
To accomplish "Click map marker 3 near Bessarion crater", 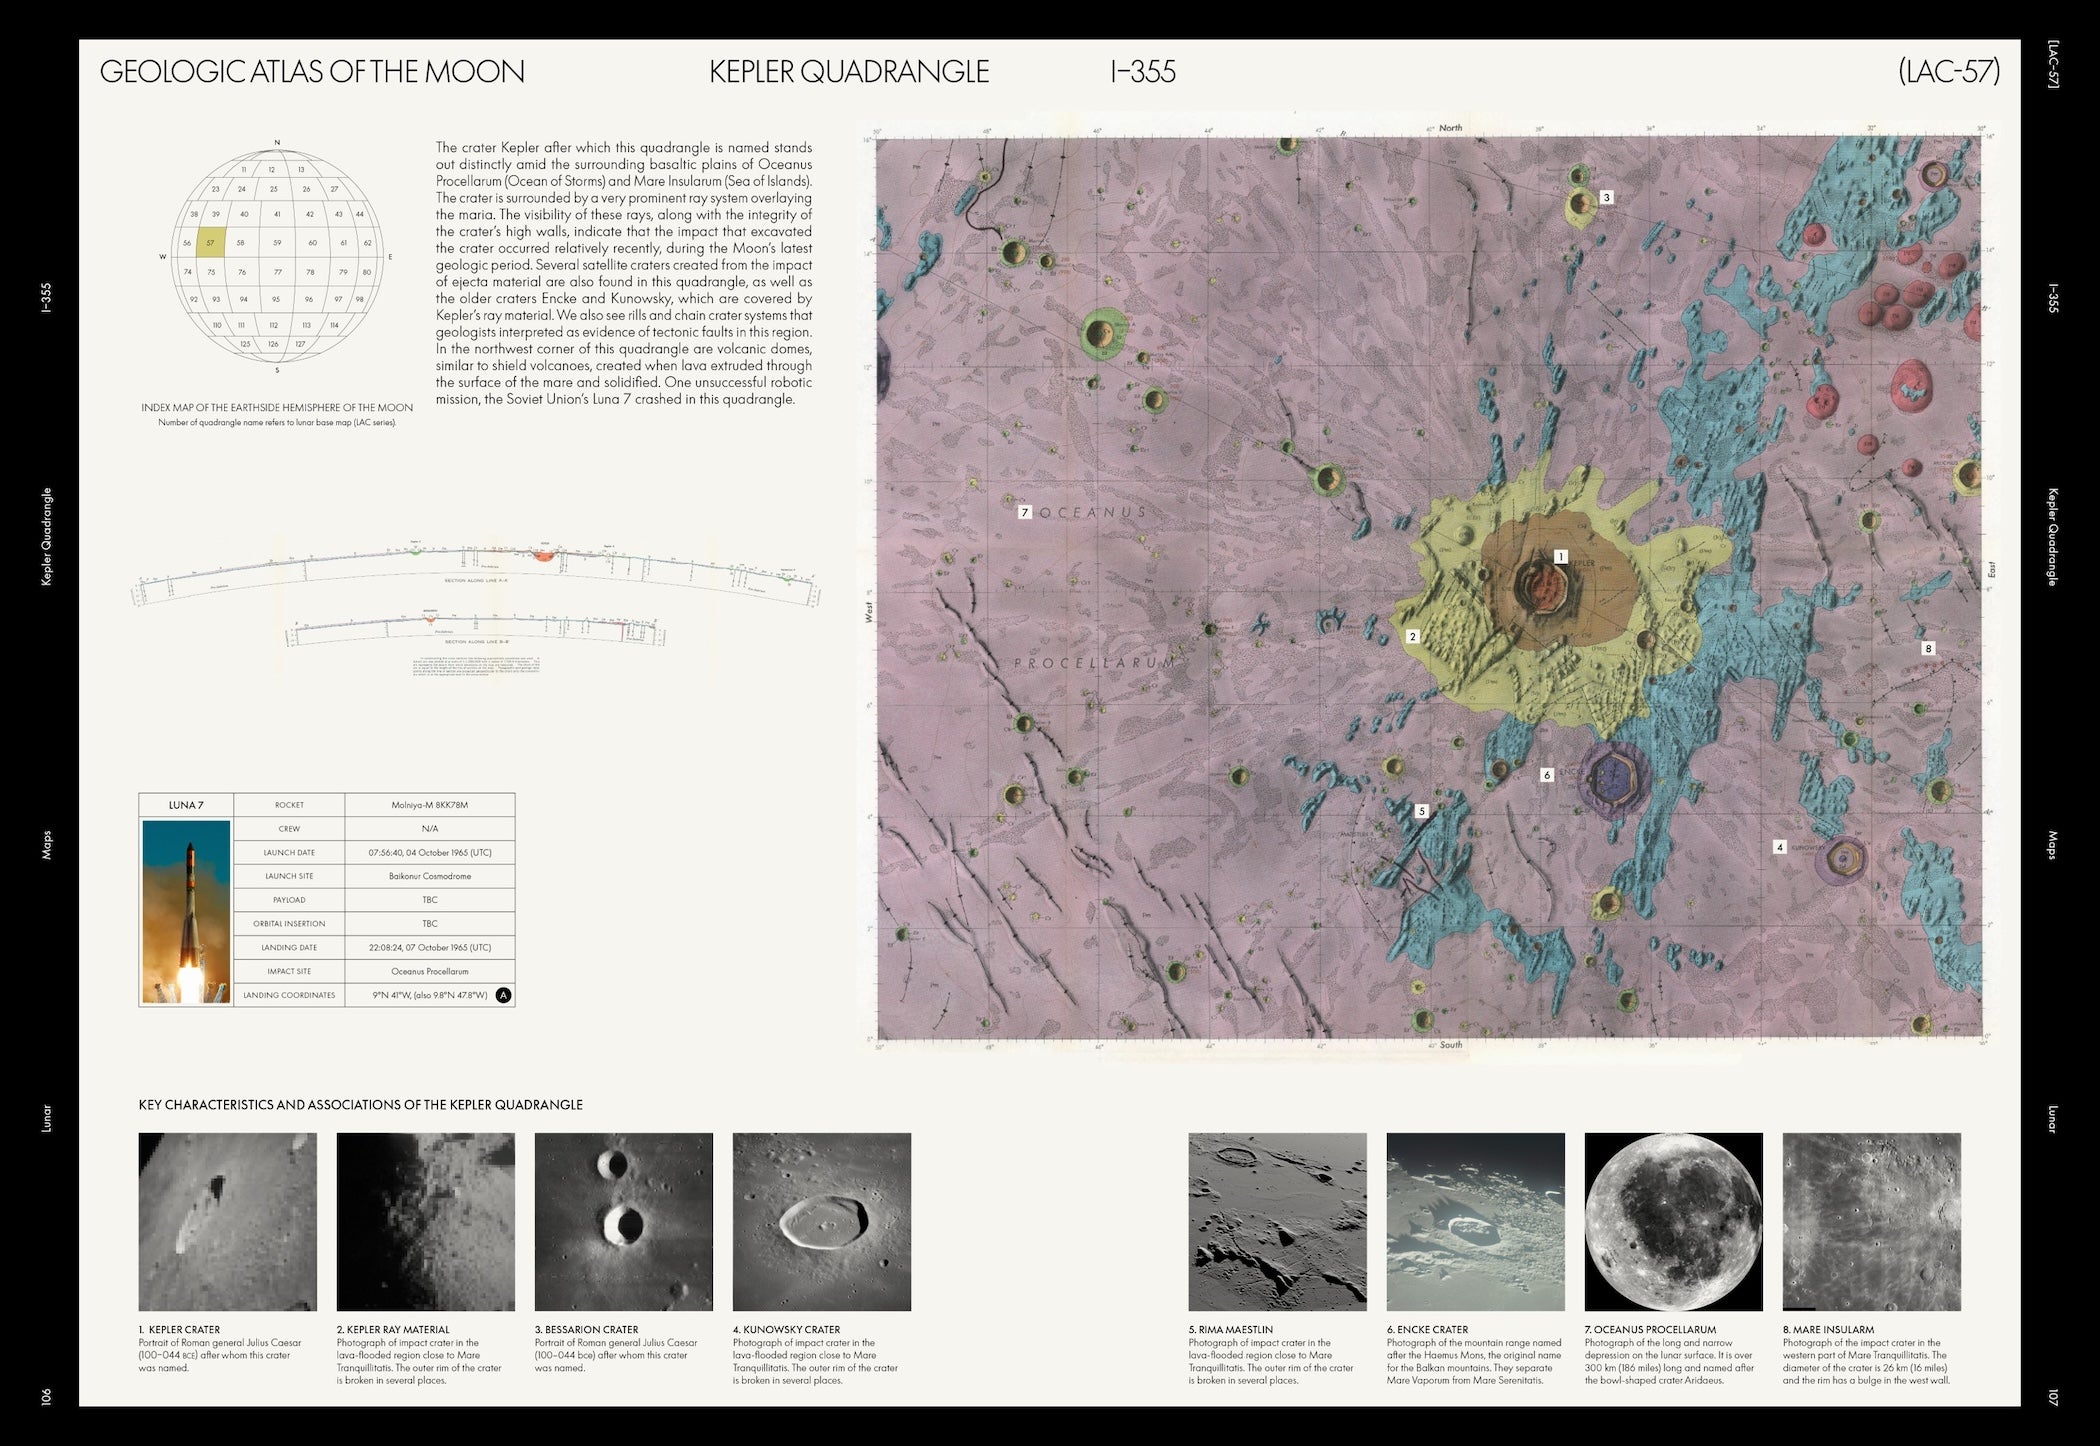I will pyautogui.click(x=1607, y=197).
